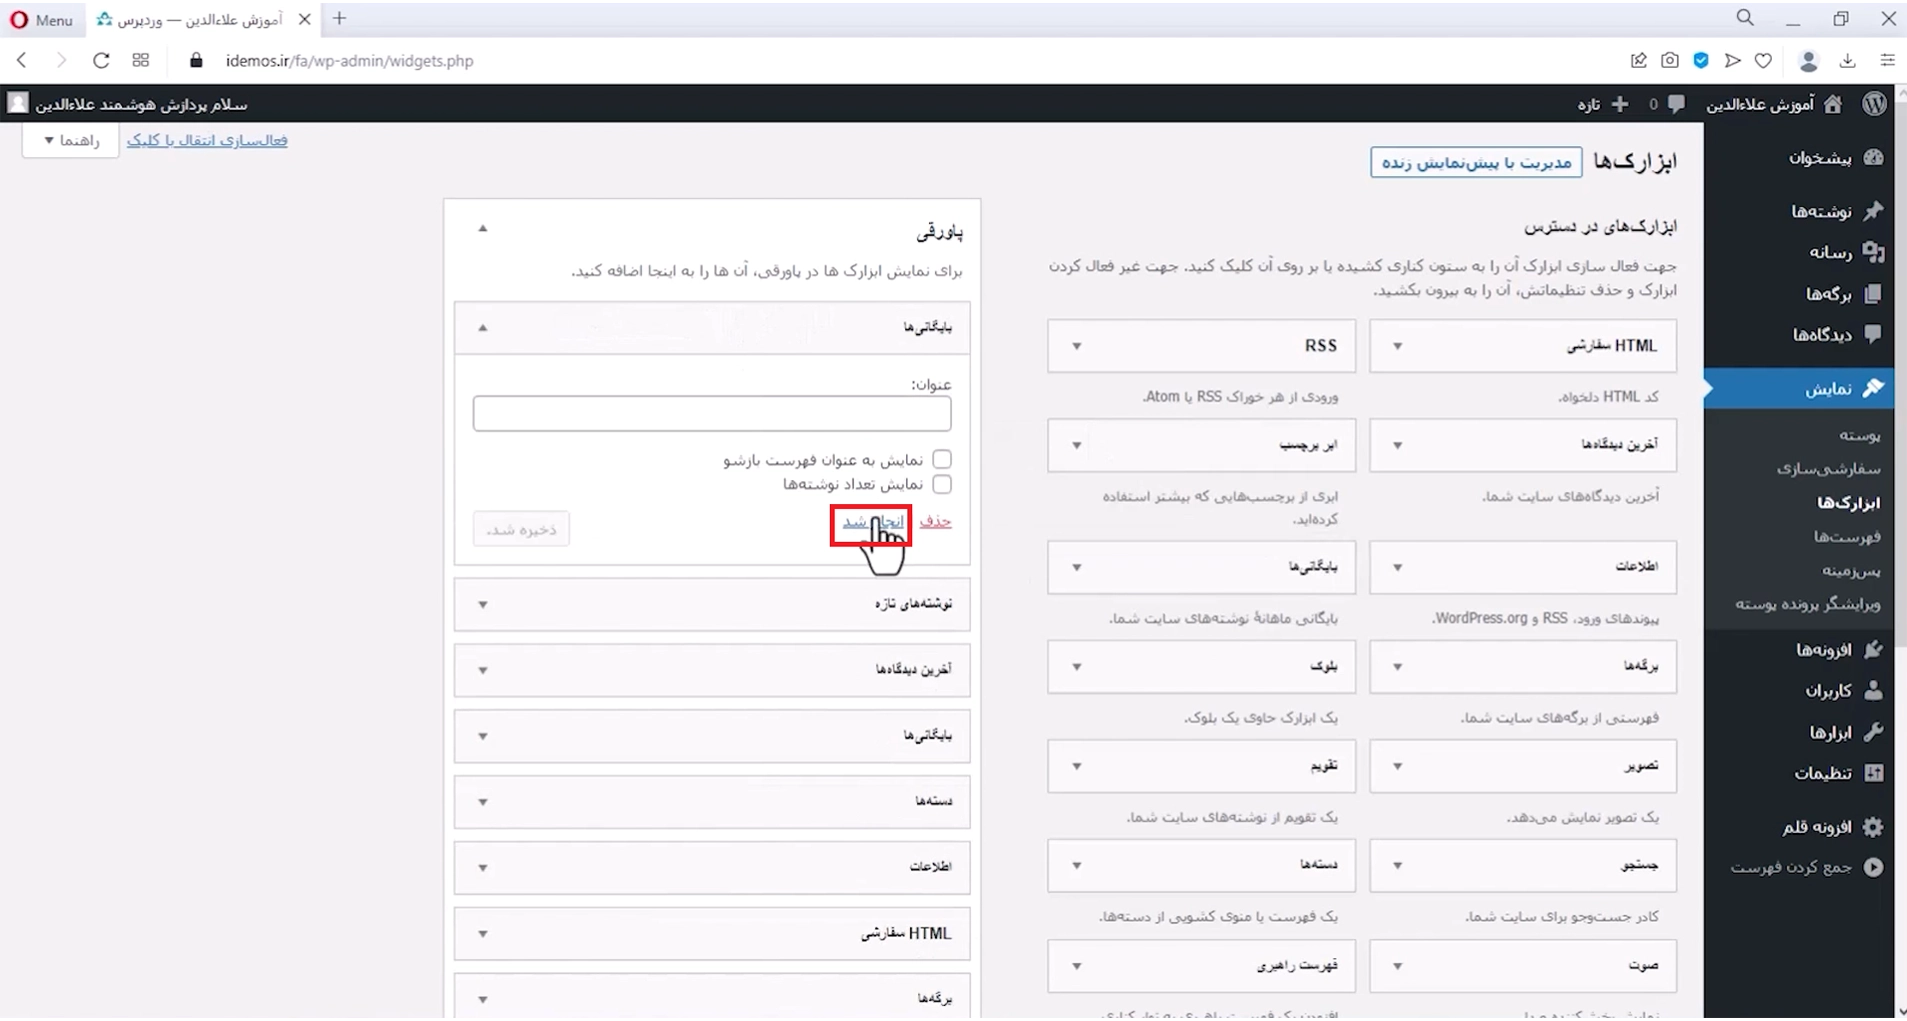Click the انجام شد done link
Image resolution: width=1907 pixels, height=1021 pixels.
pos(872,521)
